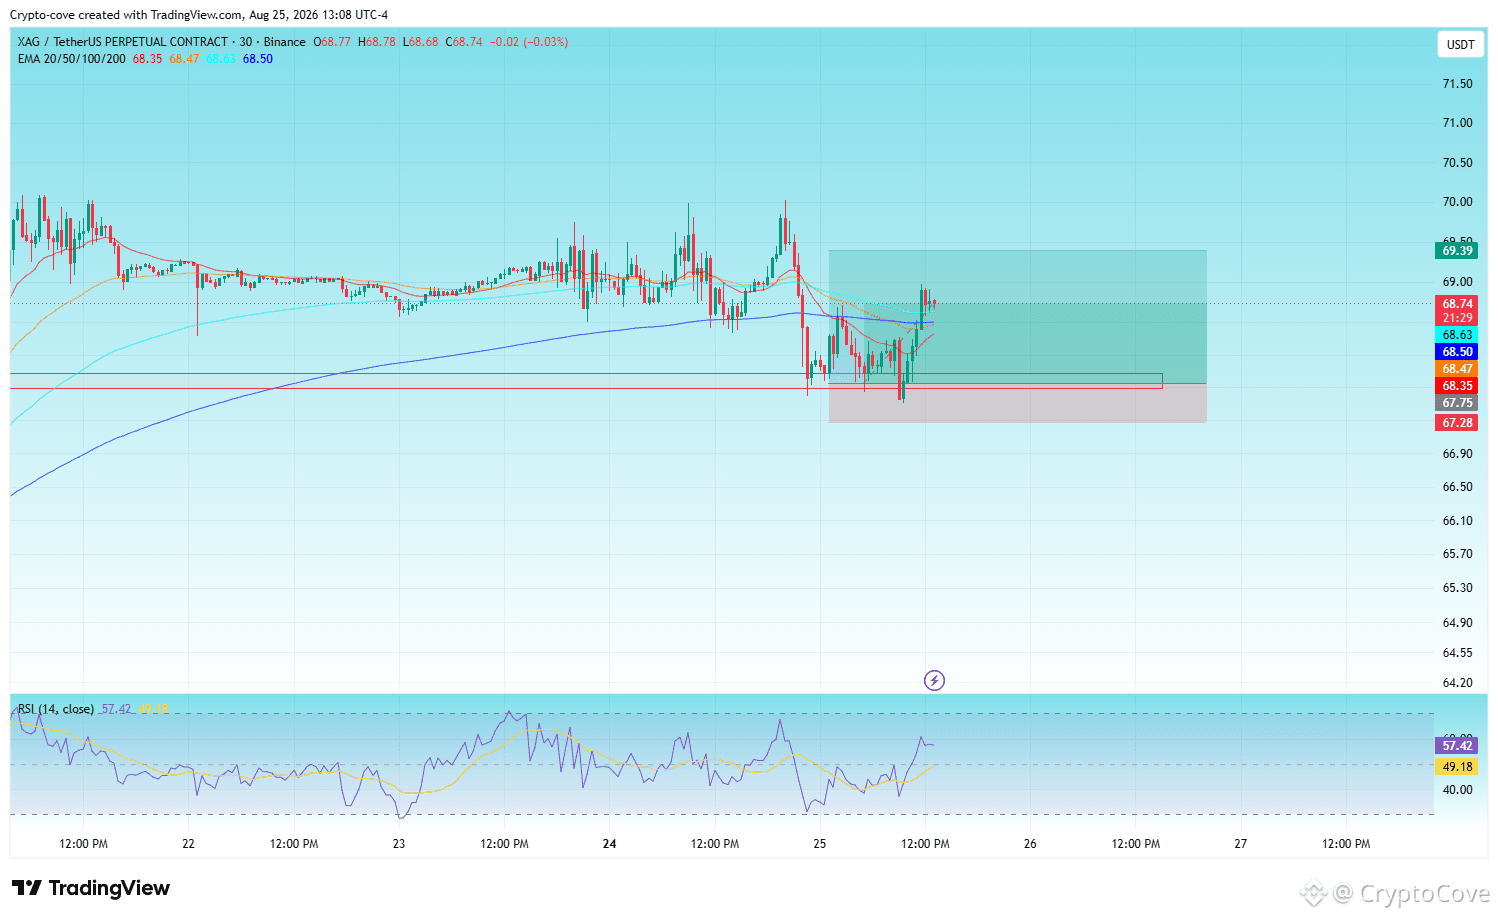Click the 23 date label on time axis
1498x918 pixels.
coord(399,844)
